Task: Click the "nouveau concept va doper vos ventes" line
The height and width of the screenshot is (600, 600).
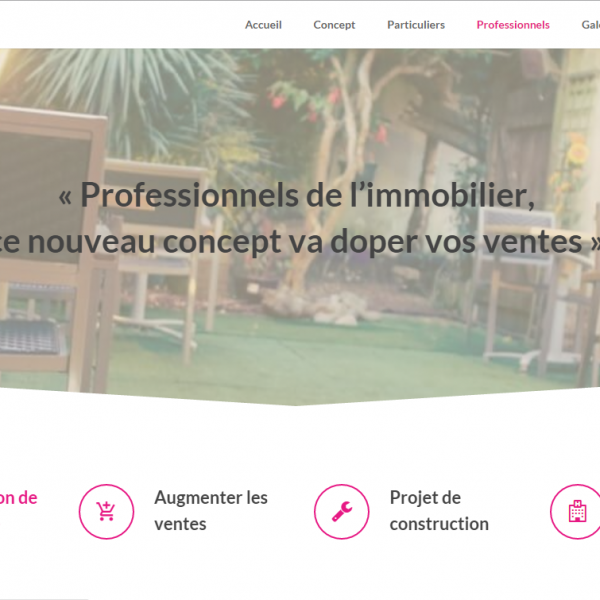Action: (305, 242)
